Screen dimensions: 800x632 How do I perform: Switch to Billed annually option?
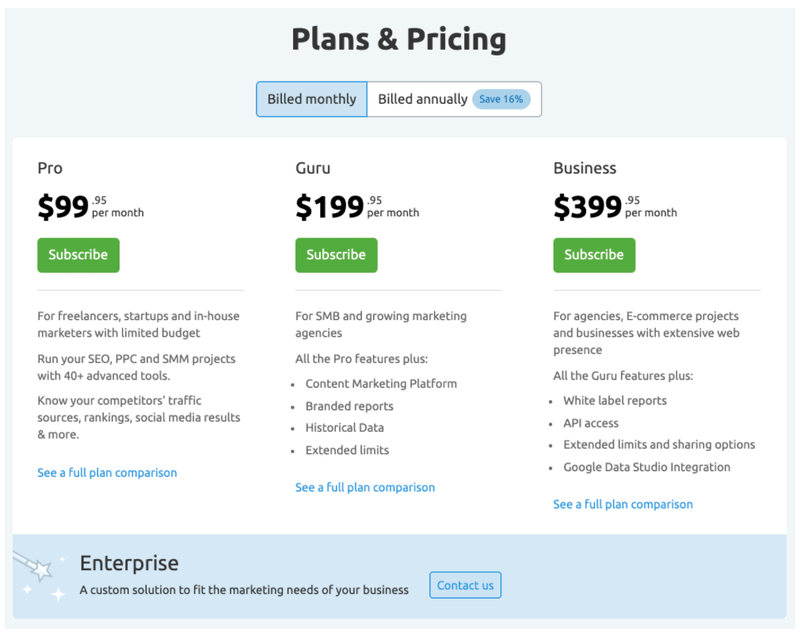click(422, 99)
